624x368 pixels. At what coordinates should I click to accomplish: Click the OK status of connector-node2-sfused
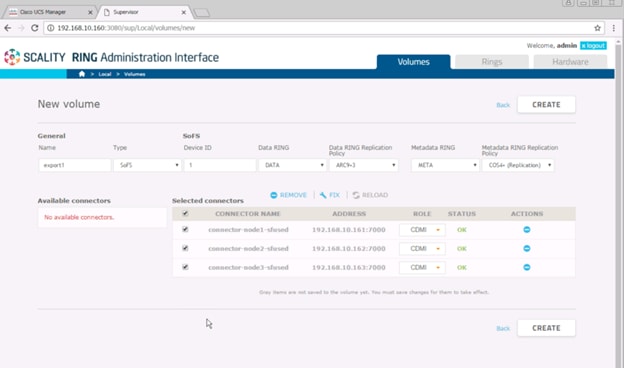click(x=462, y=248)
